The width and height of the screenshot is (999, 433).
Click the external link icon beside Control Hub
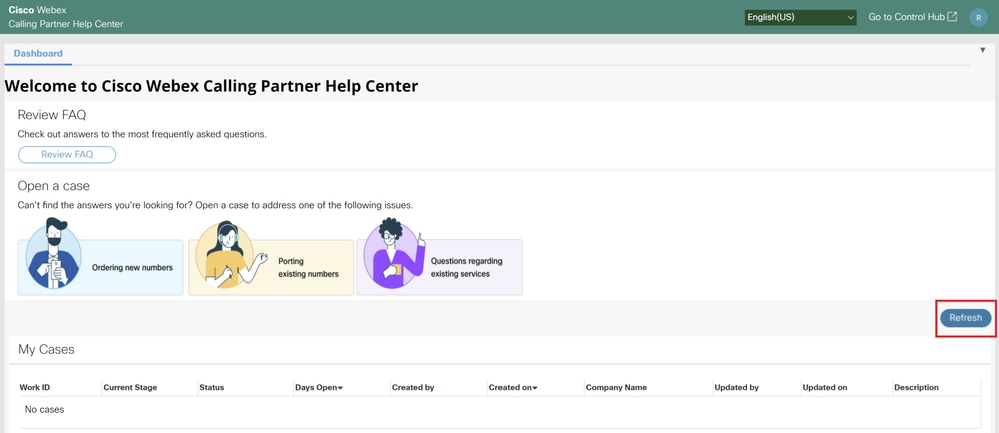click(952, 17)
